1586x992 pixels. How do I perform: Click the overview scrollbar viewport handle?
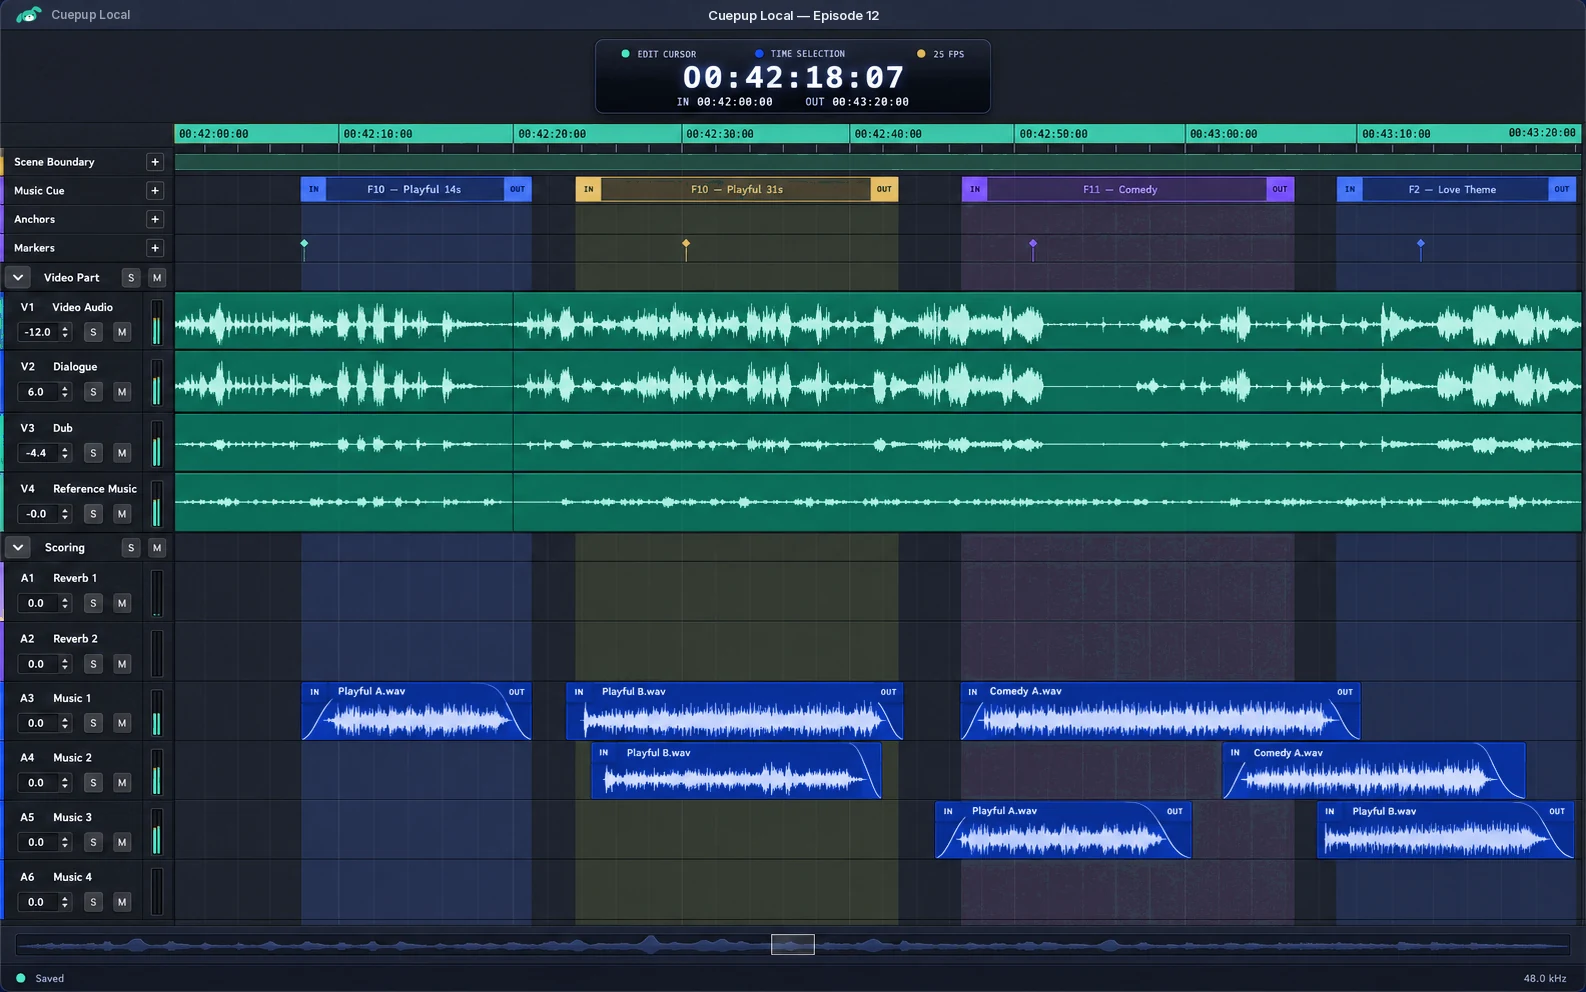(793, 944)
